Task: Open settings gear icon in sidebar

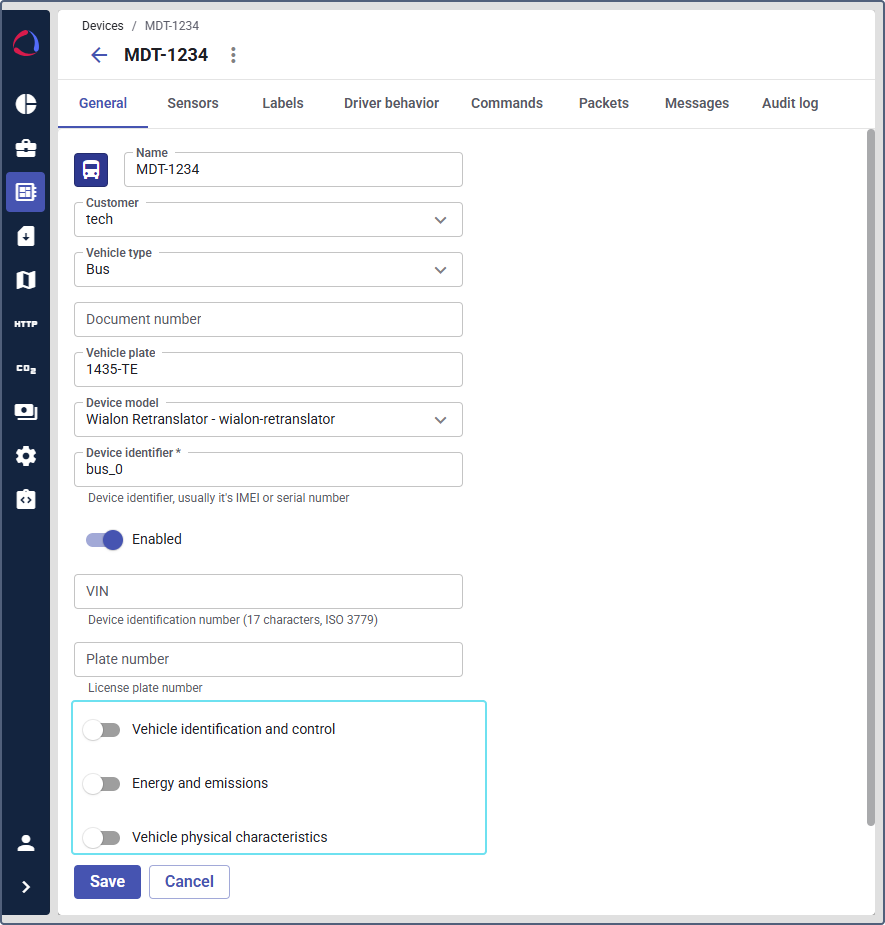Action: click(x=26, y=456)
